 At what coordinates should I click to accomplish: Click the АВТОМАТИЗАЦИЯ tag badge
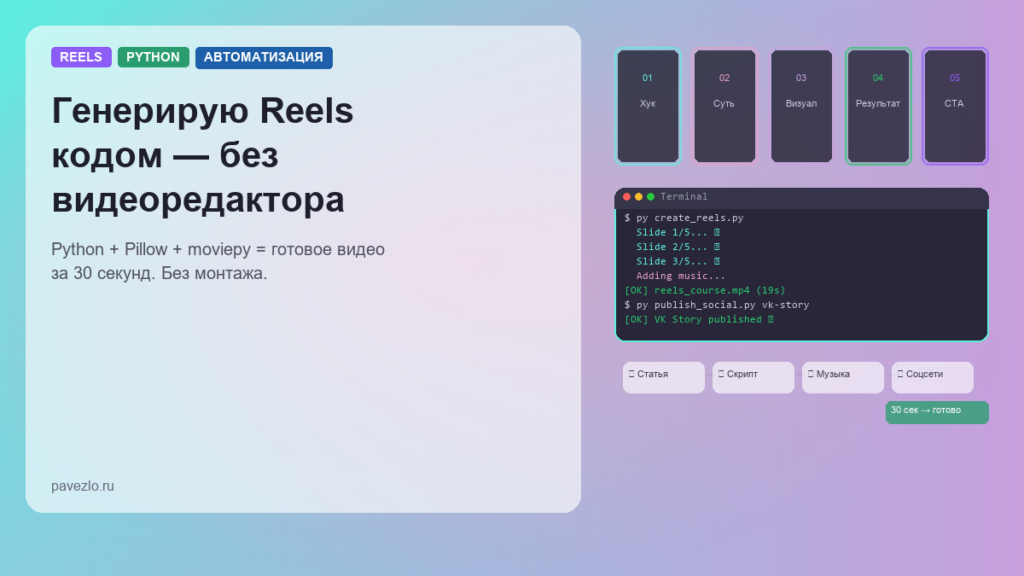coord(263,57)
